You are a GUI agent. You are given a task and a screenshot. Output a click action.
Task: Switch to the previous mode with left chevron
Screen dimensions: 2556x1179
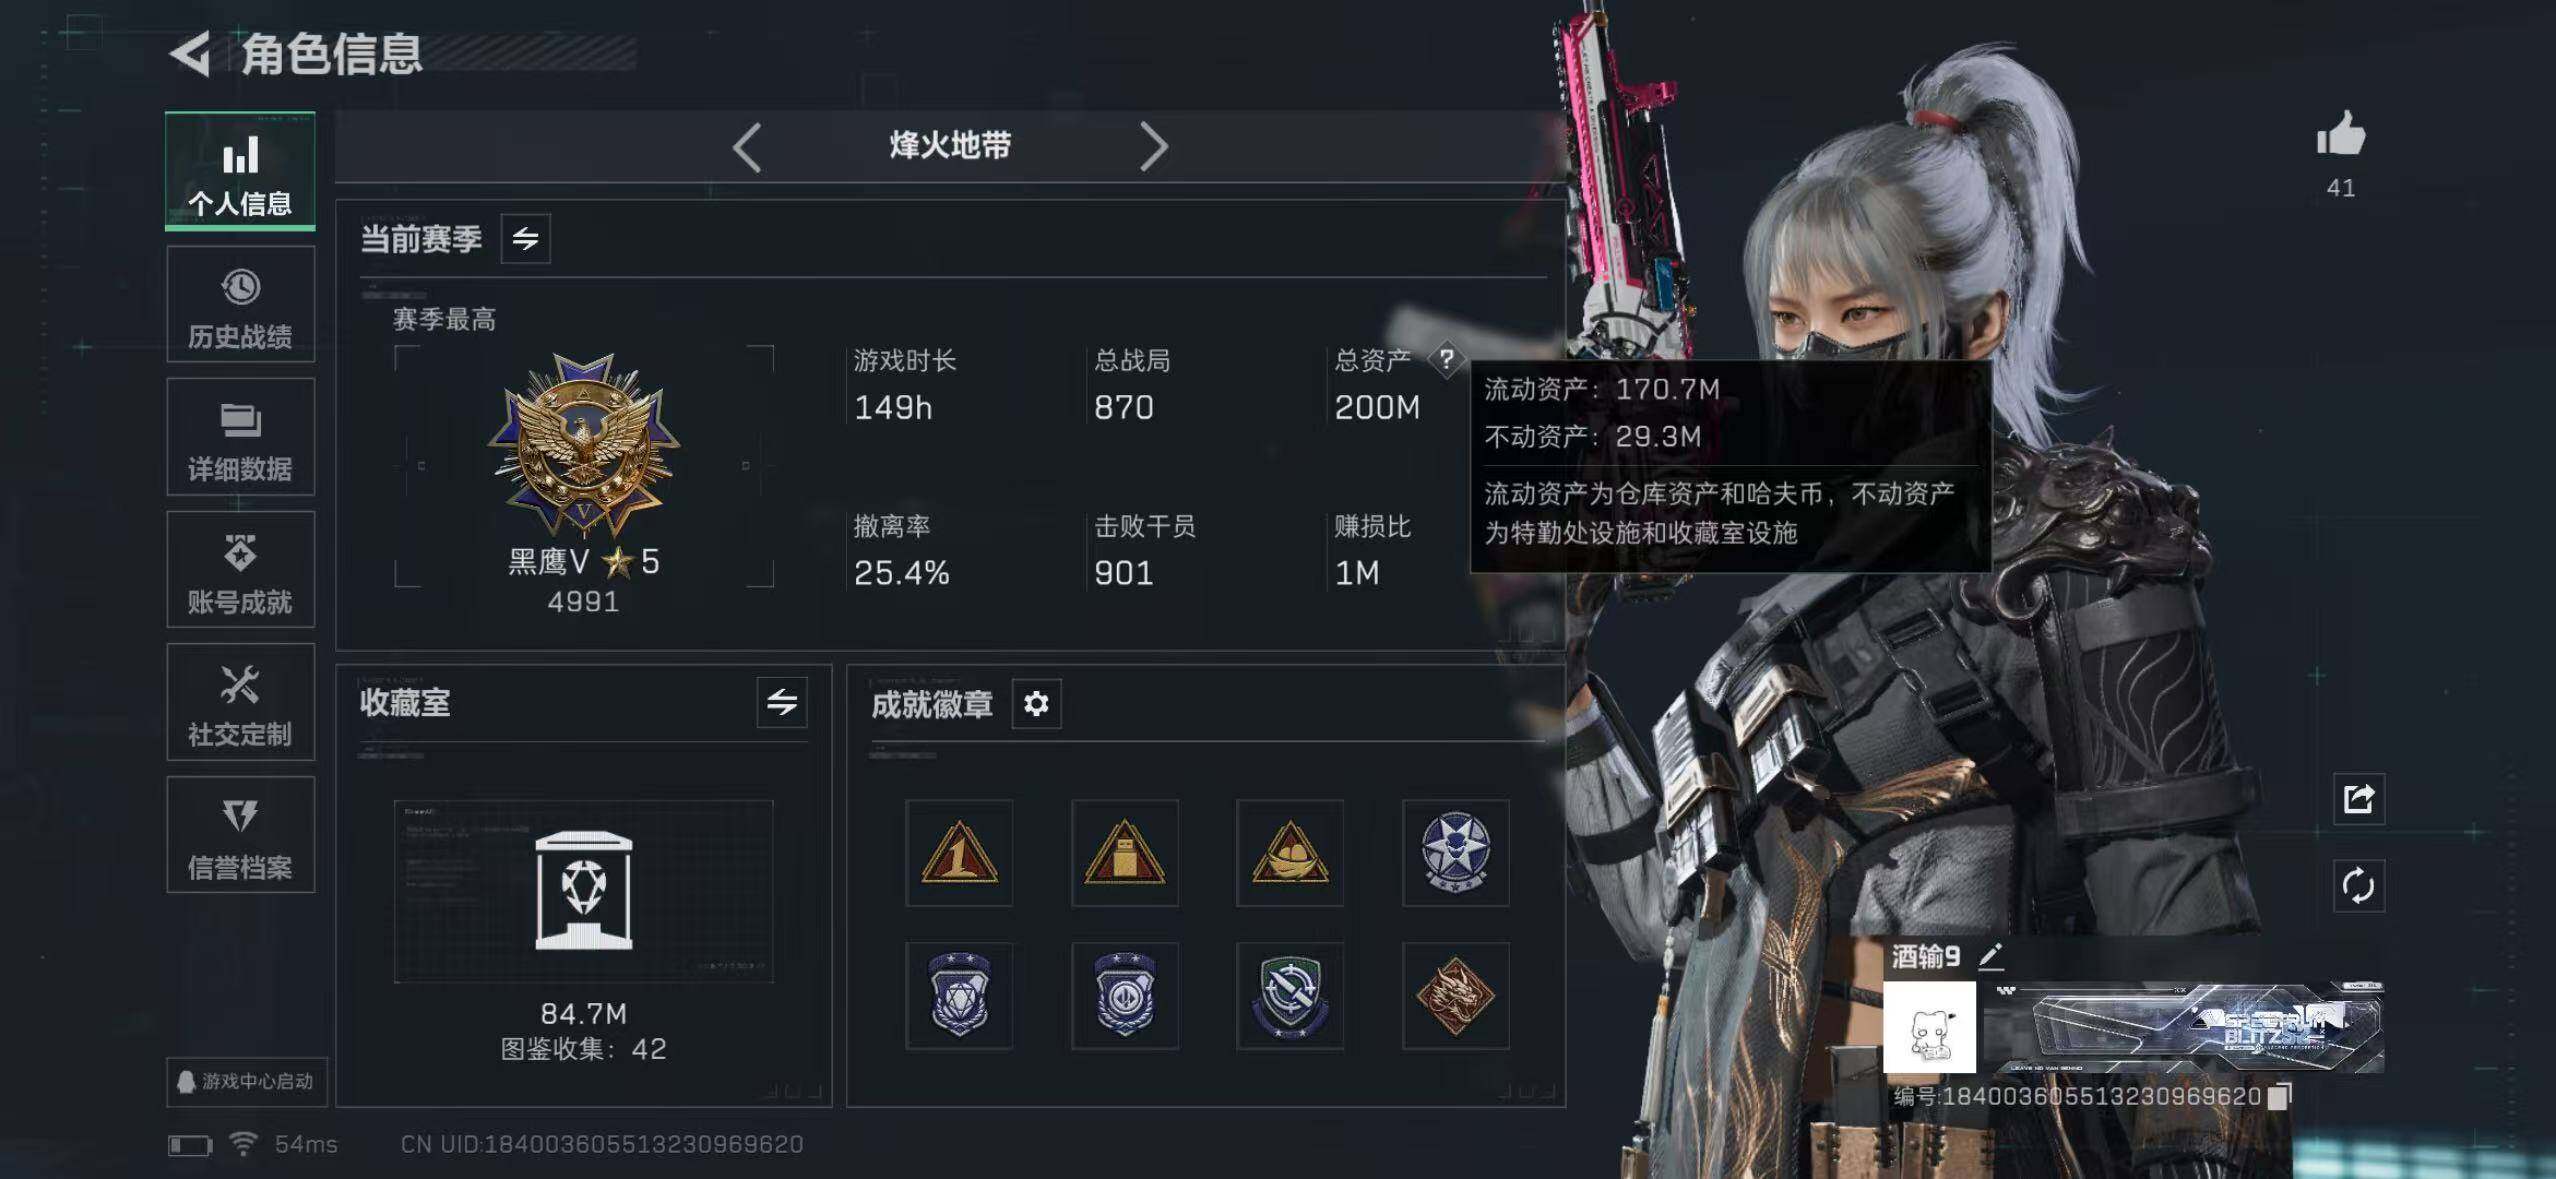point(747,148)
